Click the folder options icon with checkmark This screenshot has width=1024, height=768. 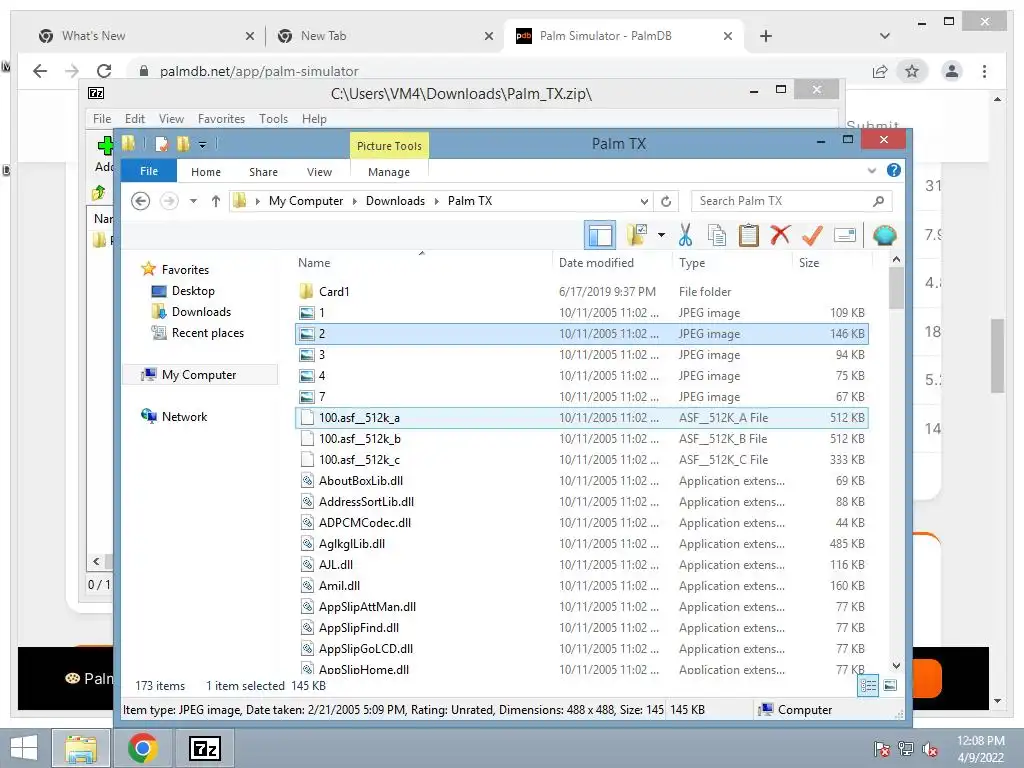[637, 235]
